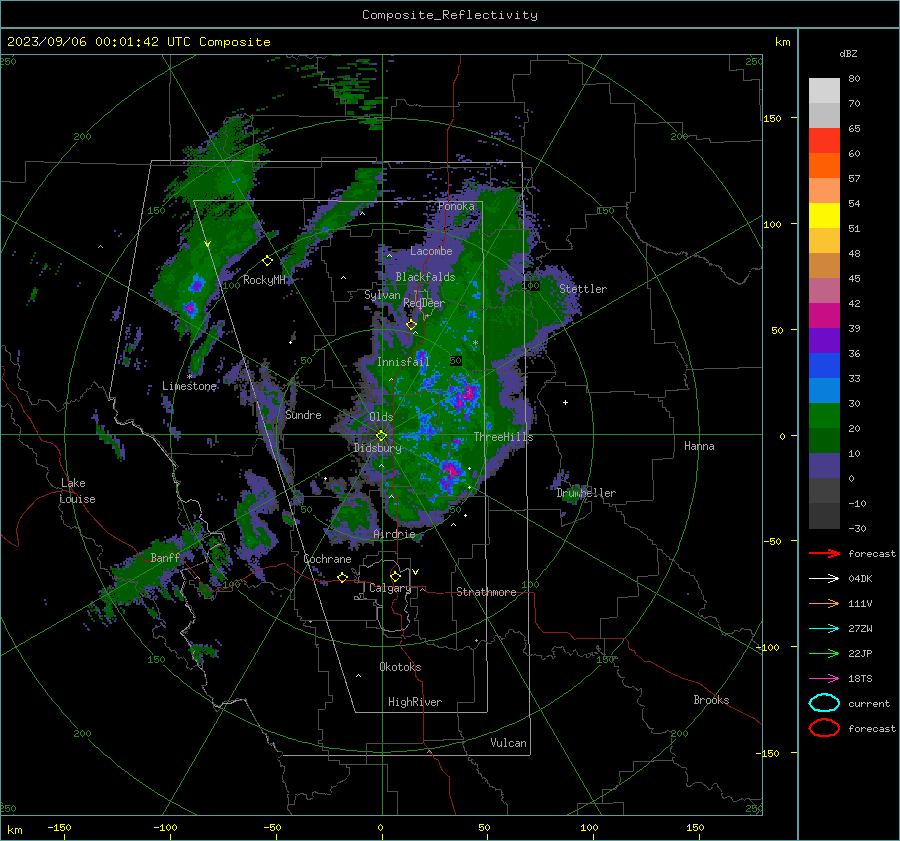Click the white 04DK arrow legend icon
The image size is (900, 841).
coord(824,579)
